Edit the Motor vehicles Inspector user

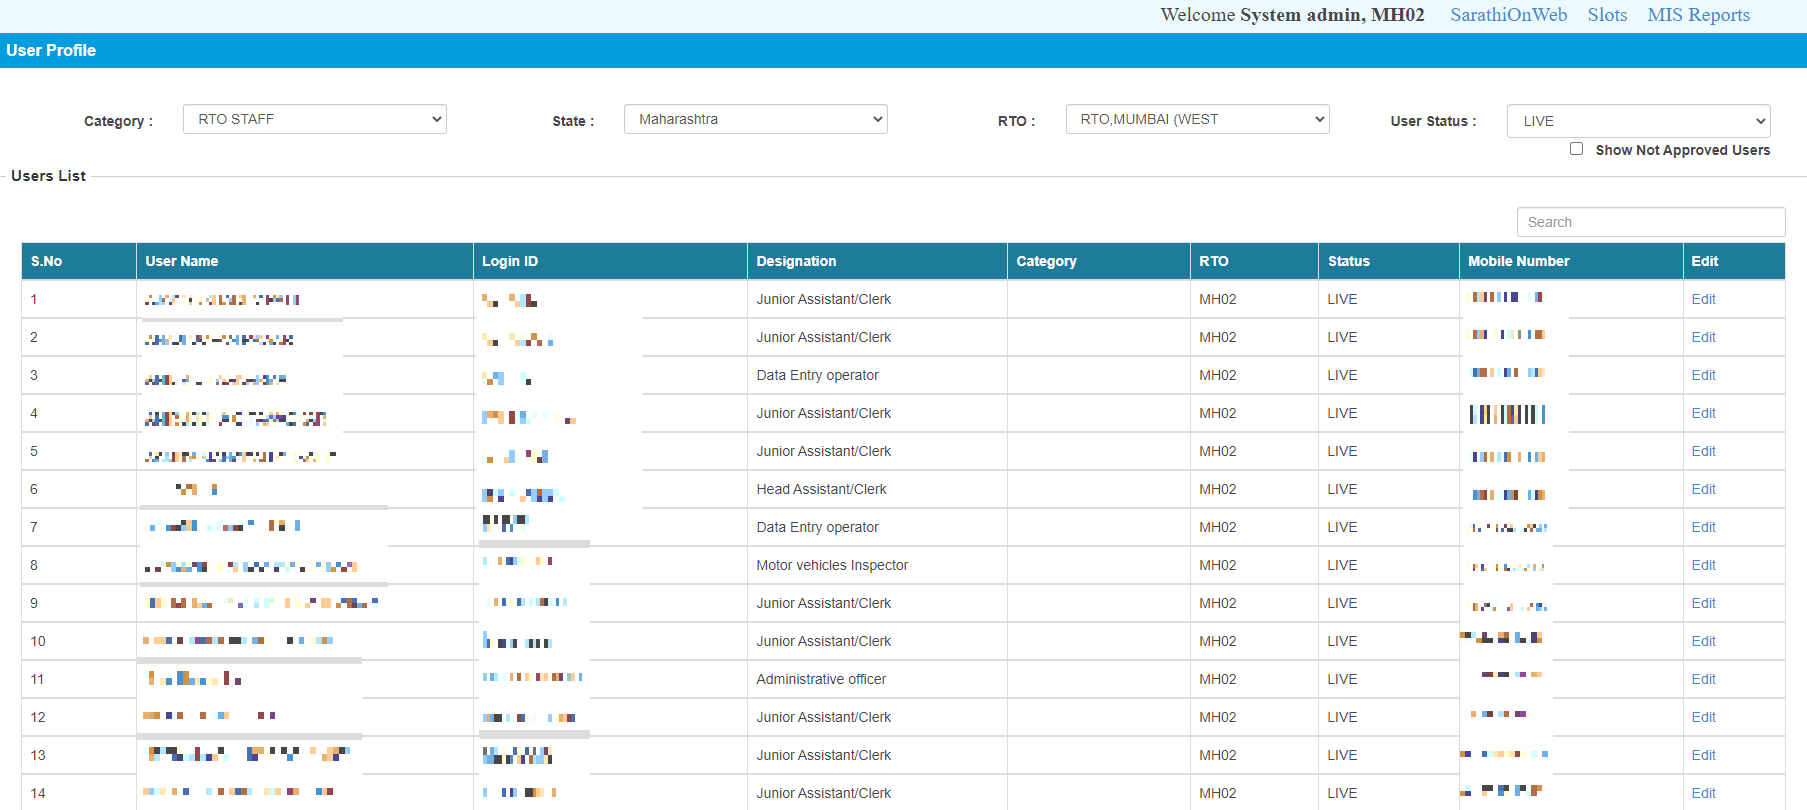click(1703, 565)
